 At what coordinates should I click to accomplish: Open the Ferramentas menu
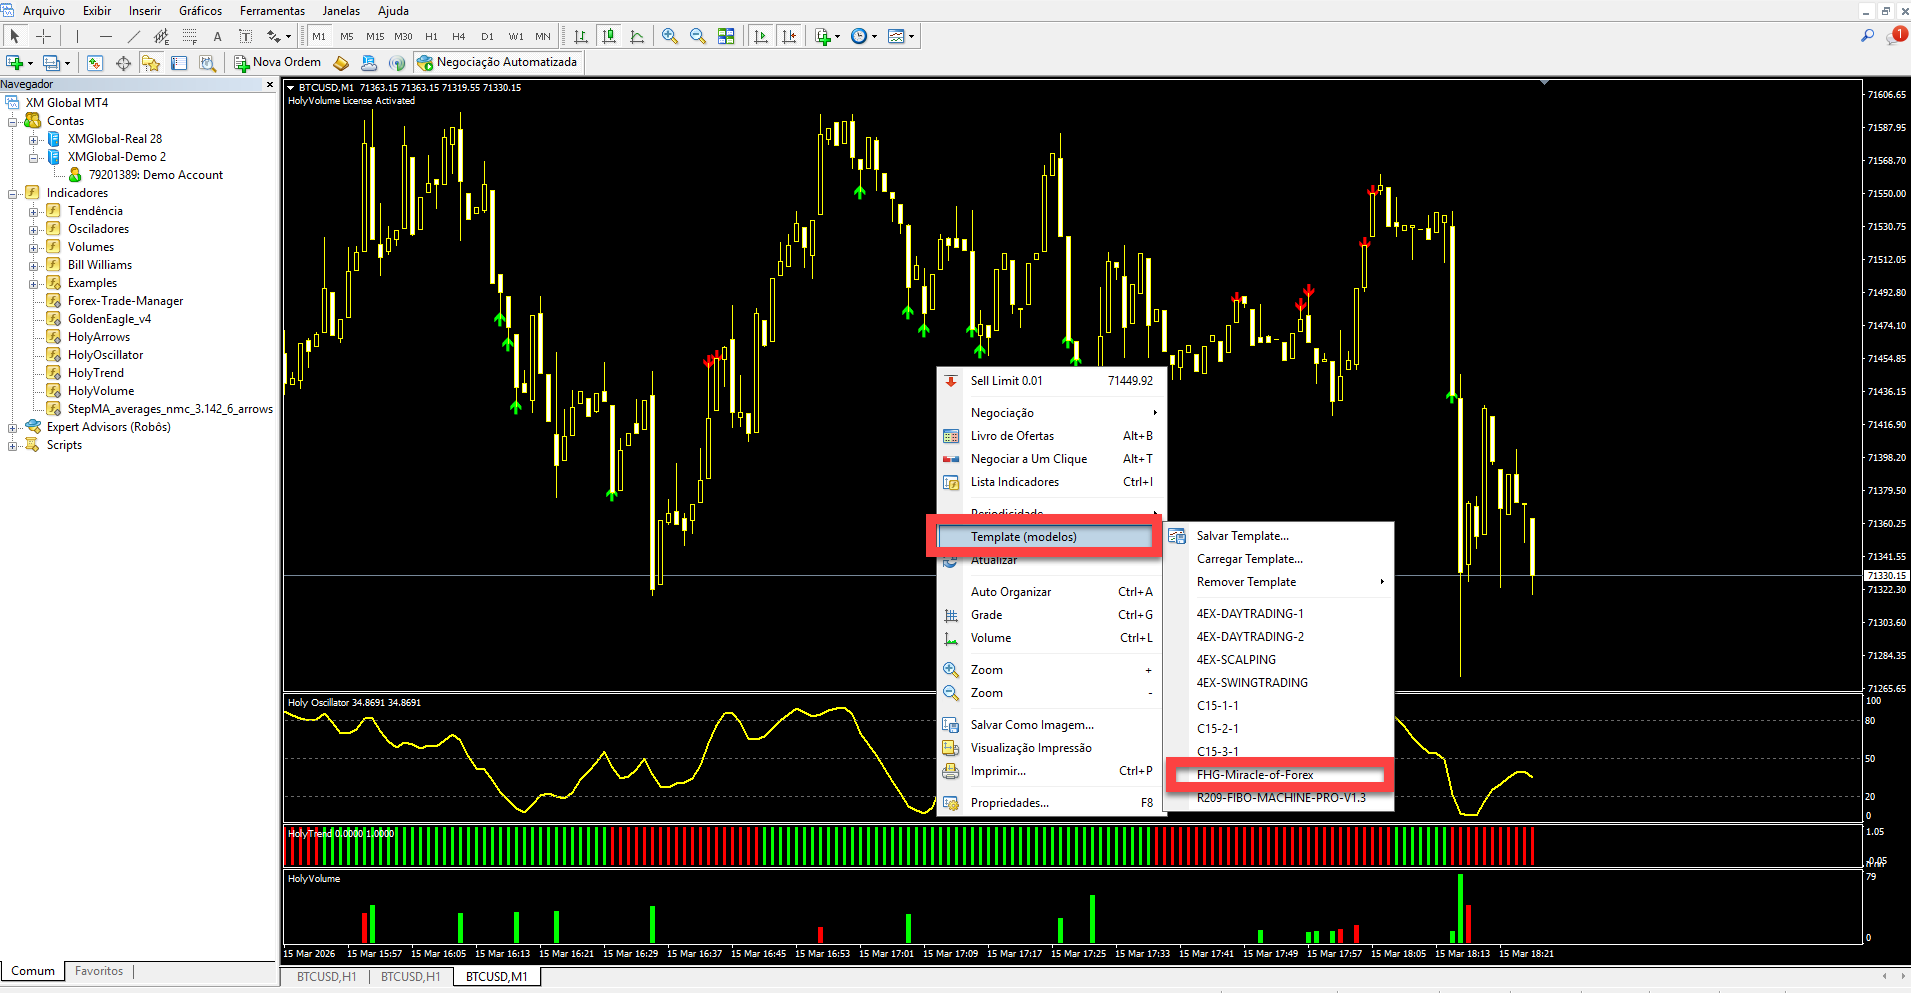click(x=272, y=11)
